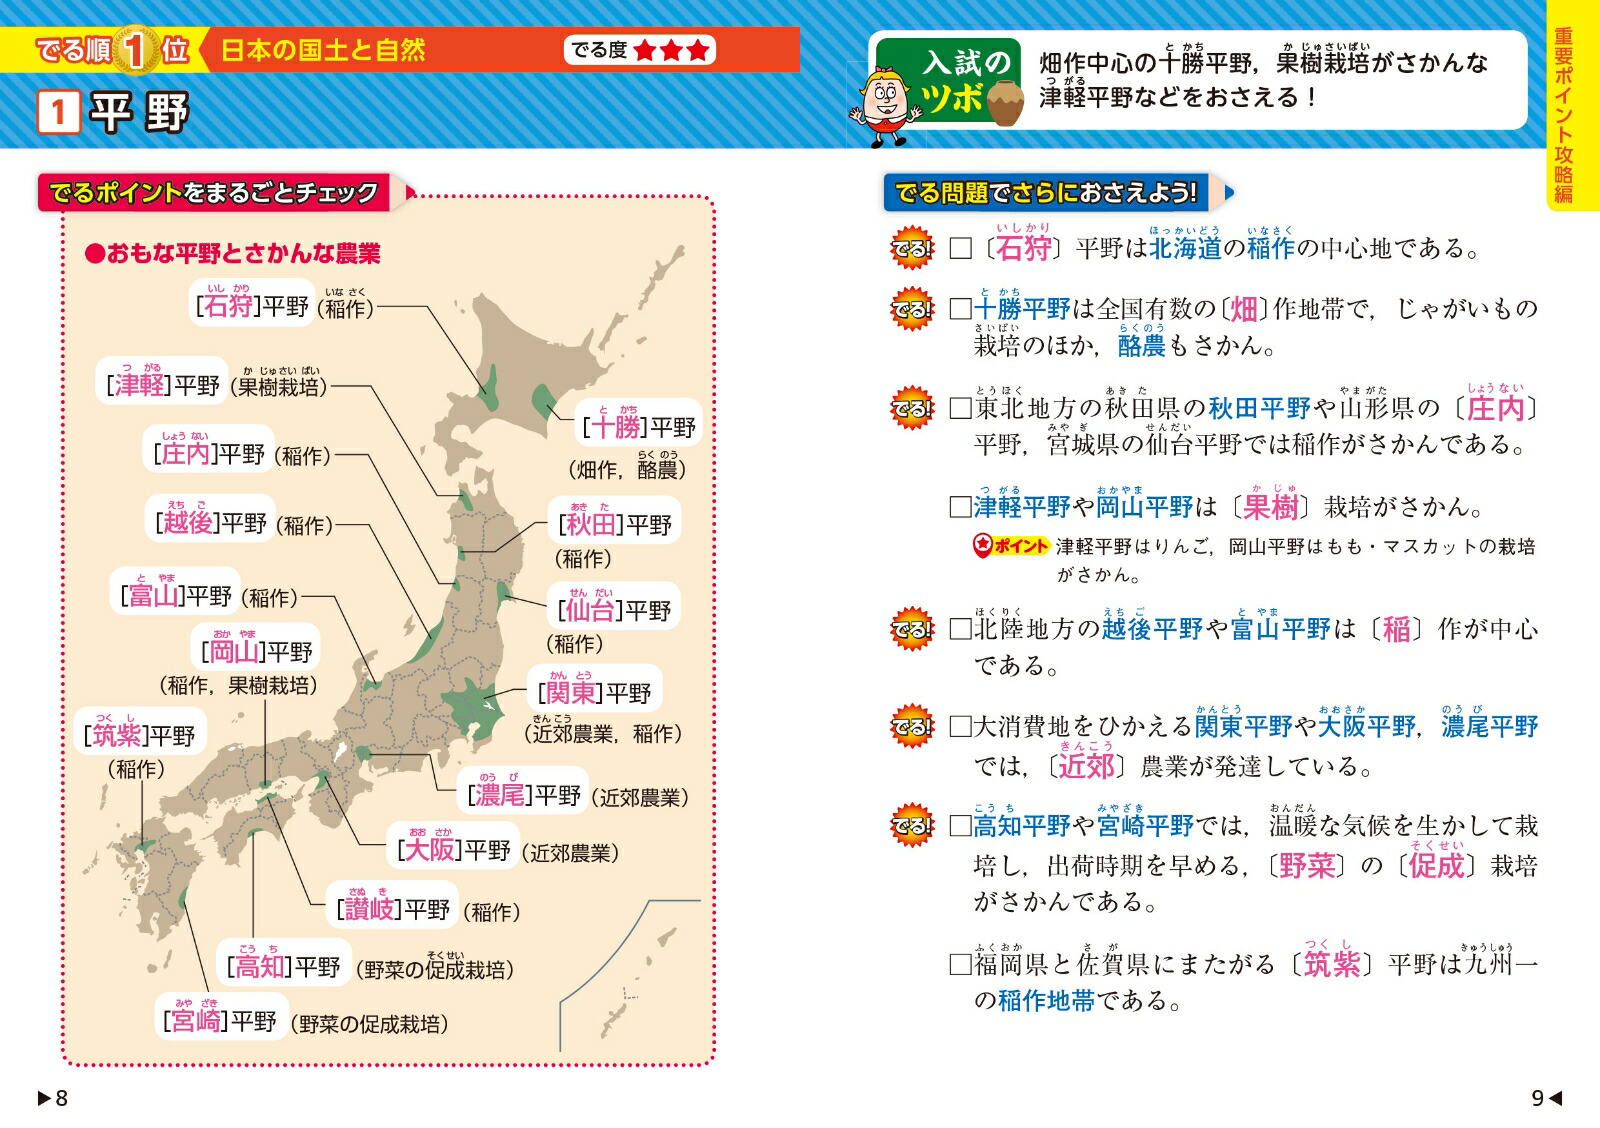Click the triangle arrow beside page number 8
Image resolution: width=1600 pixels, height=1128 pixels.
(x=44, y=1098)
